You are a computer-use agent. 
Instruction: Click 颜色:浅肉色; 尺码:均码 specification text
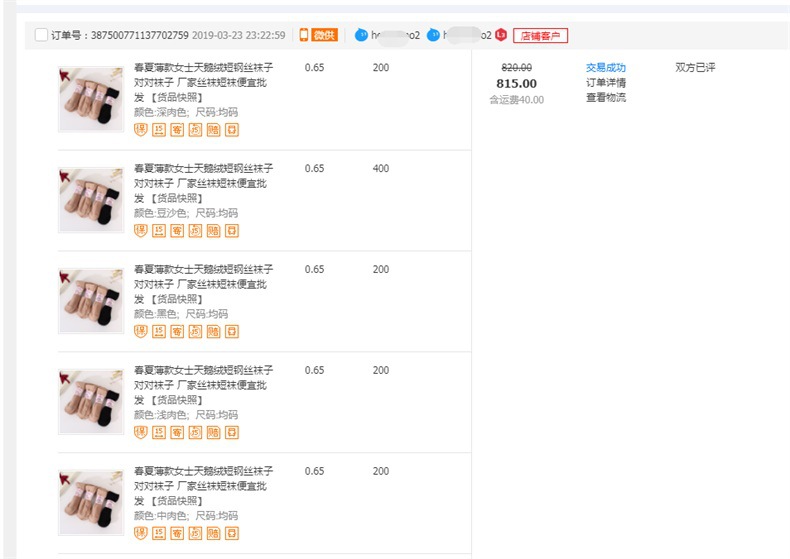185,415
